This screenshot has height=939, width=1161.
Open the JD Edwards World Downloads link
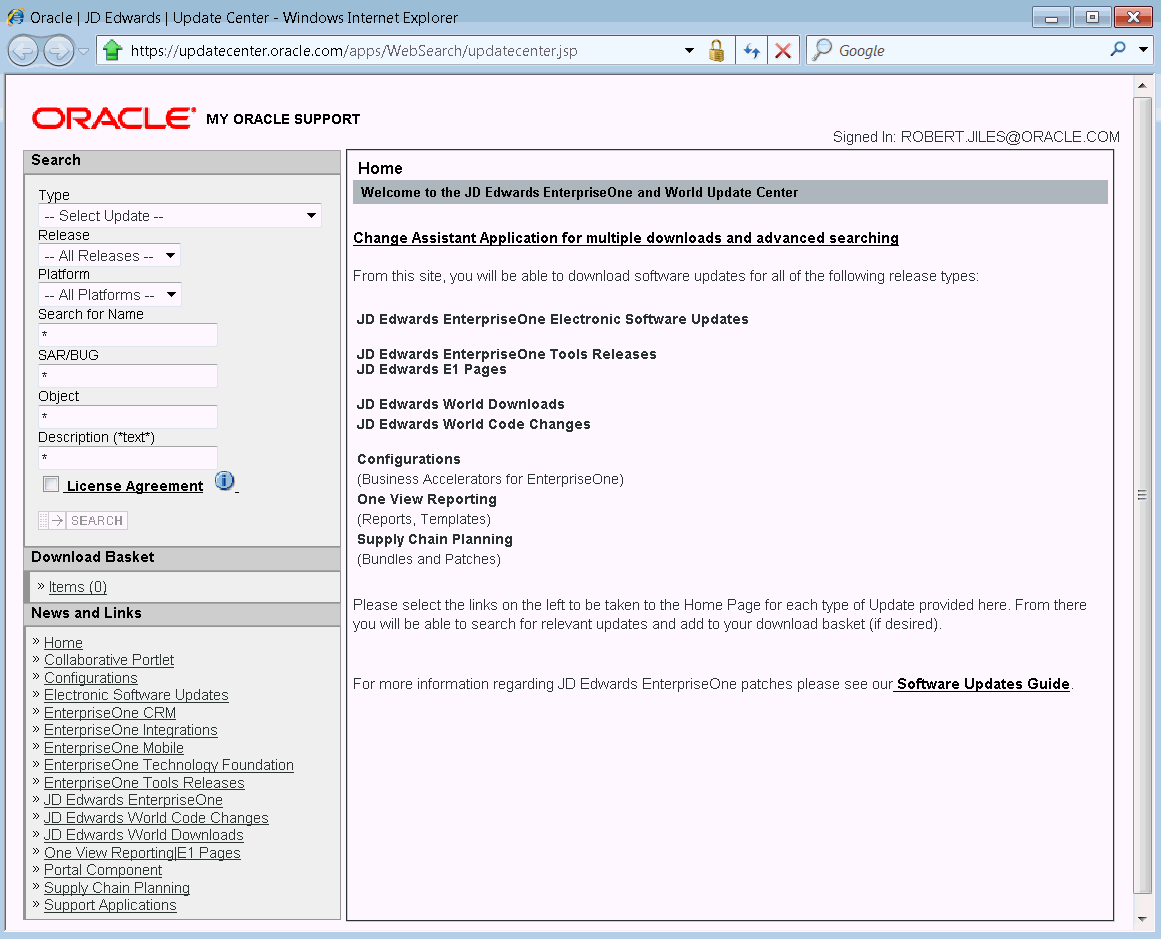coord(144,835)
